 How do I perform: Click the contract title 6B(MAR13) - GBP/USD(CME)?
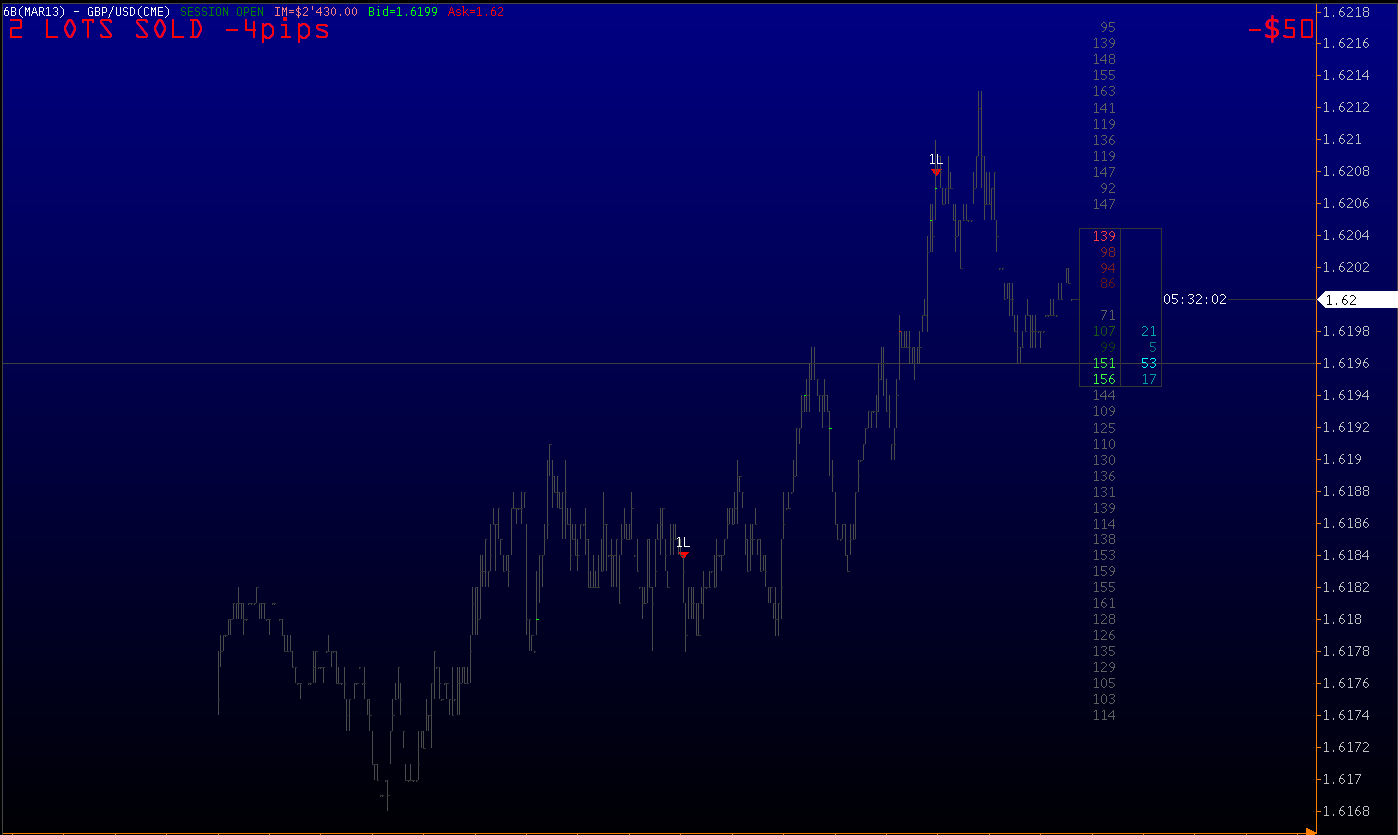click(88, 12)
